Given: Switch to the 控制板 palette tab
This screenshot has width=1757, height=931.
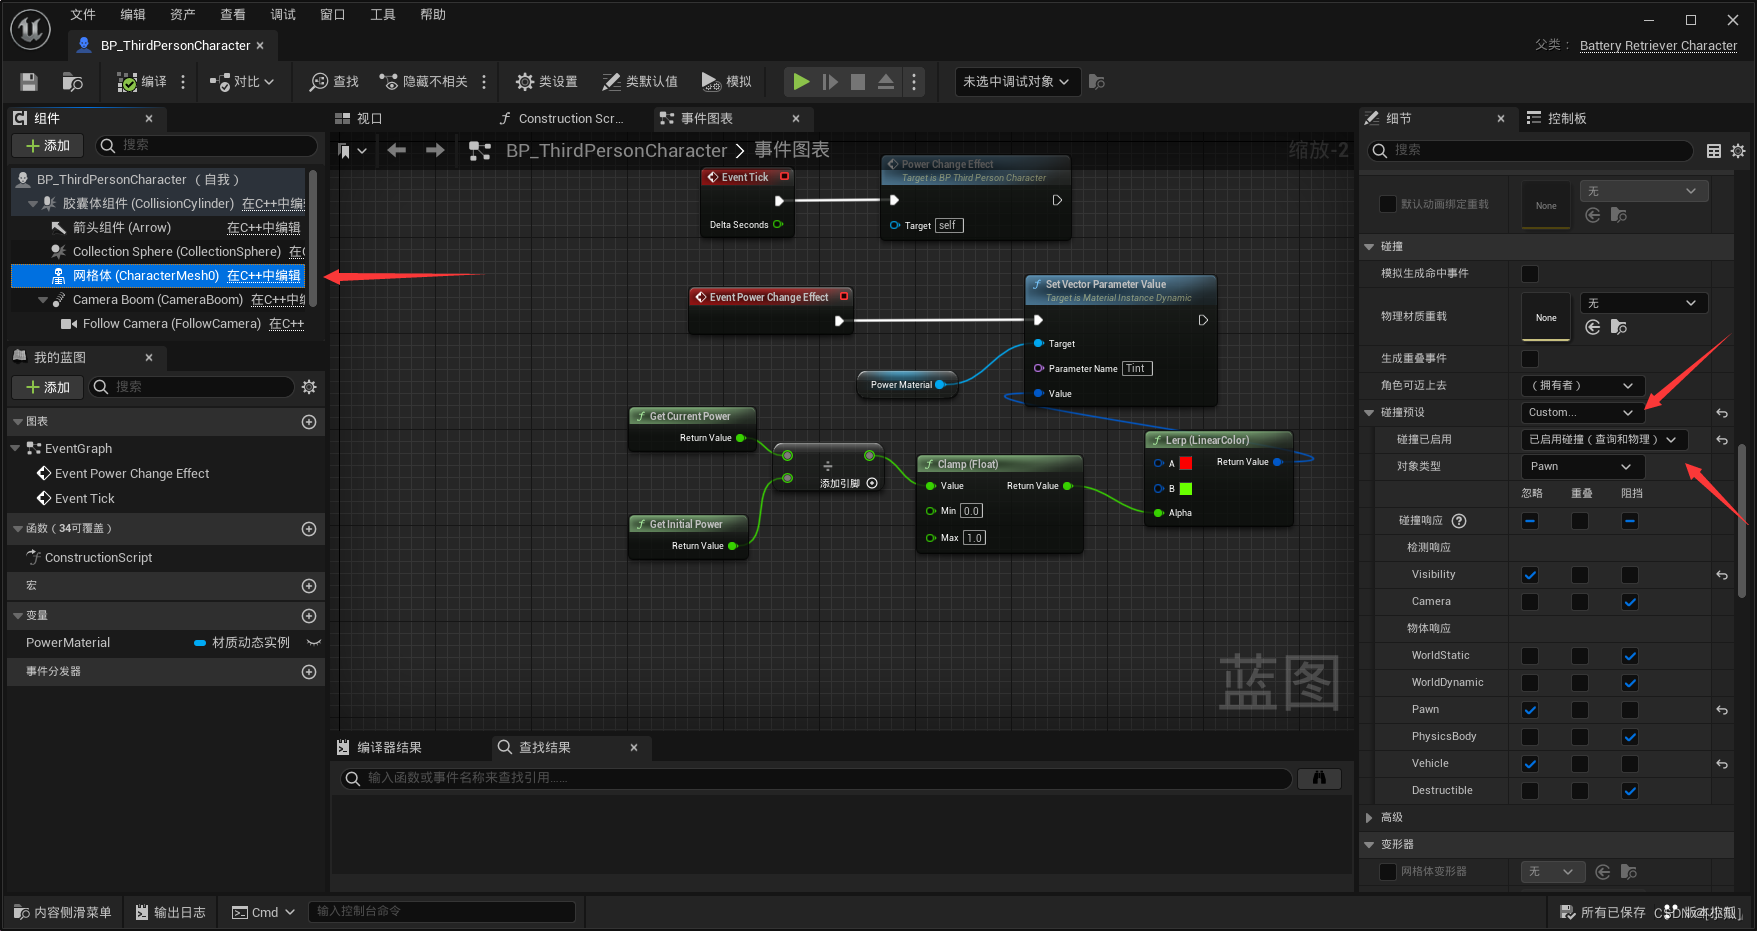Looking at the screenshot, I should coord(1557,118).
